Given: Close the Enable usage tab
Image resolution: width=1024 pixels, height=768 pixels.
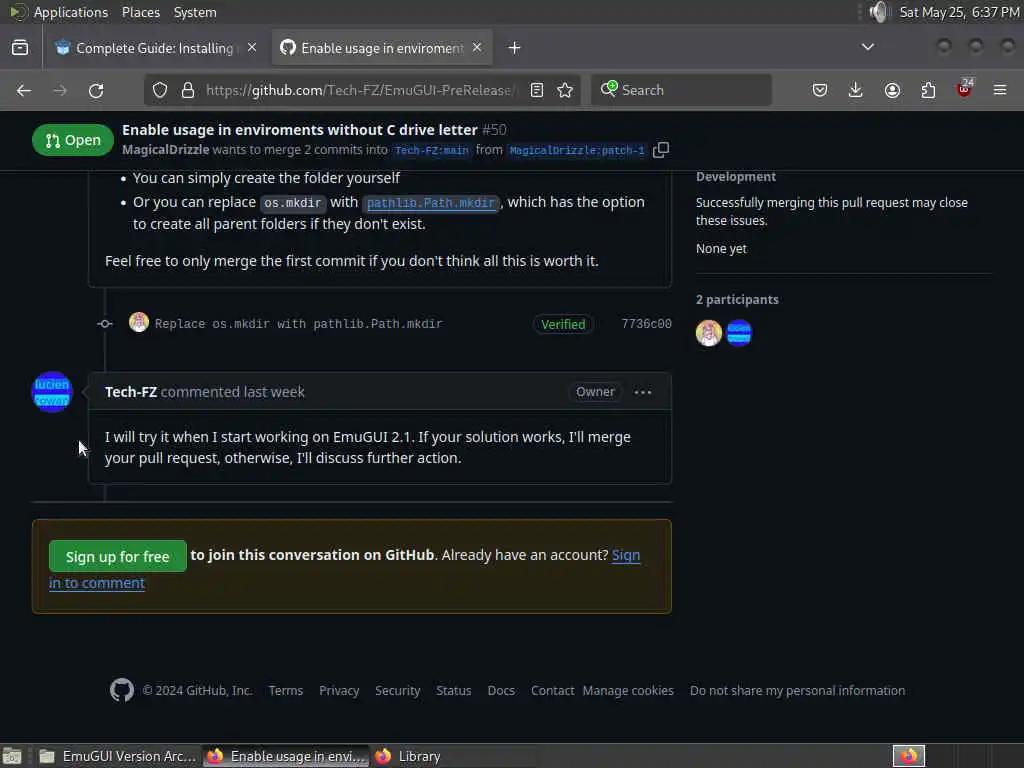Looking at the screenshot, I should click(x=477, y=48).
